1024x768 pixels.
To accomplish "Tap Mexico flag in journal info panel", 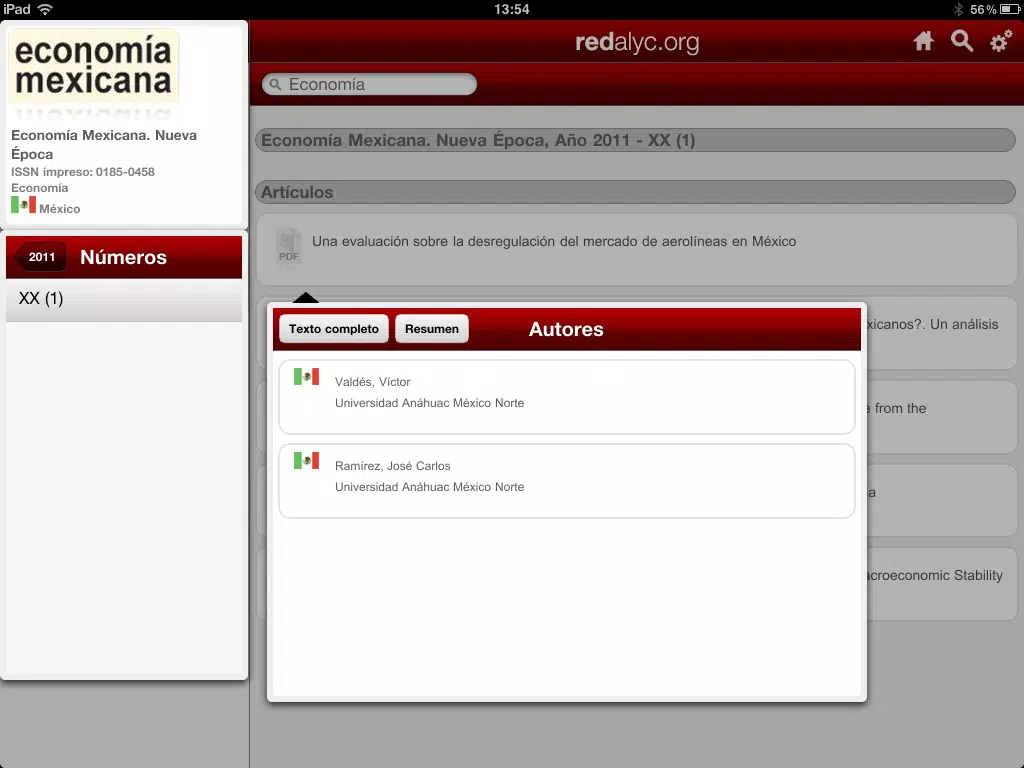I will pos(24,205).
